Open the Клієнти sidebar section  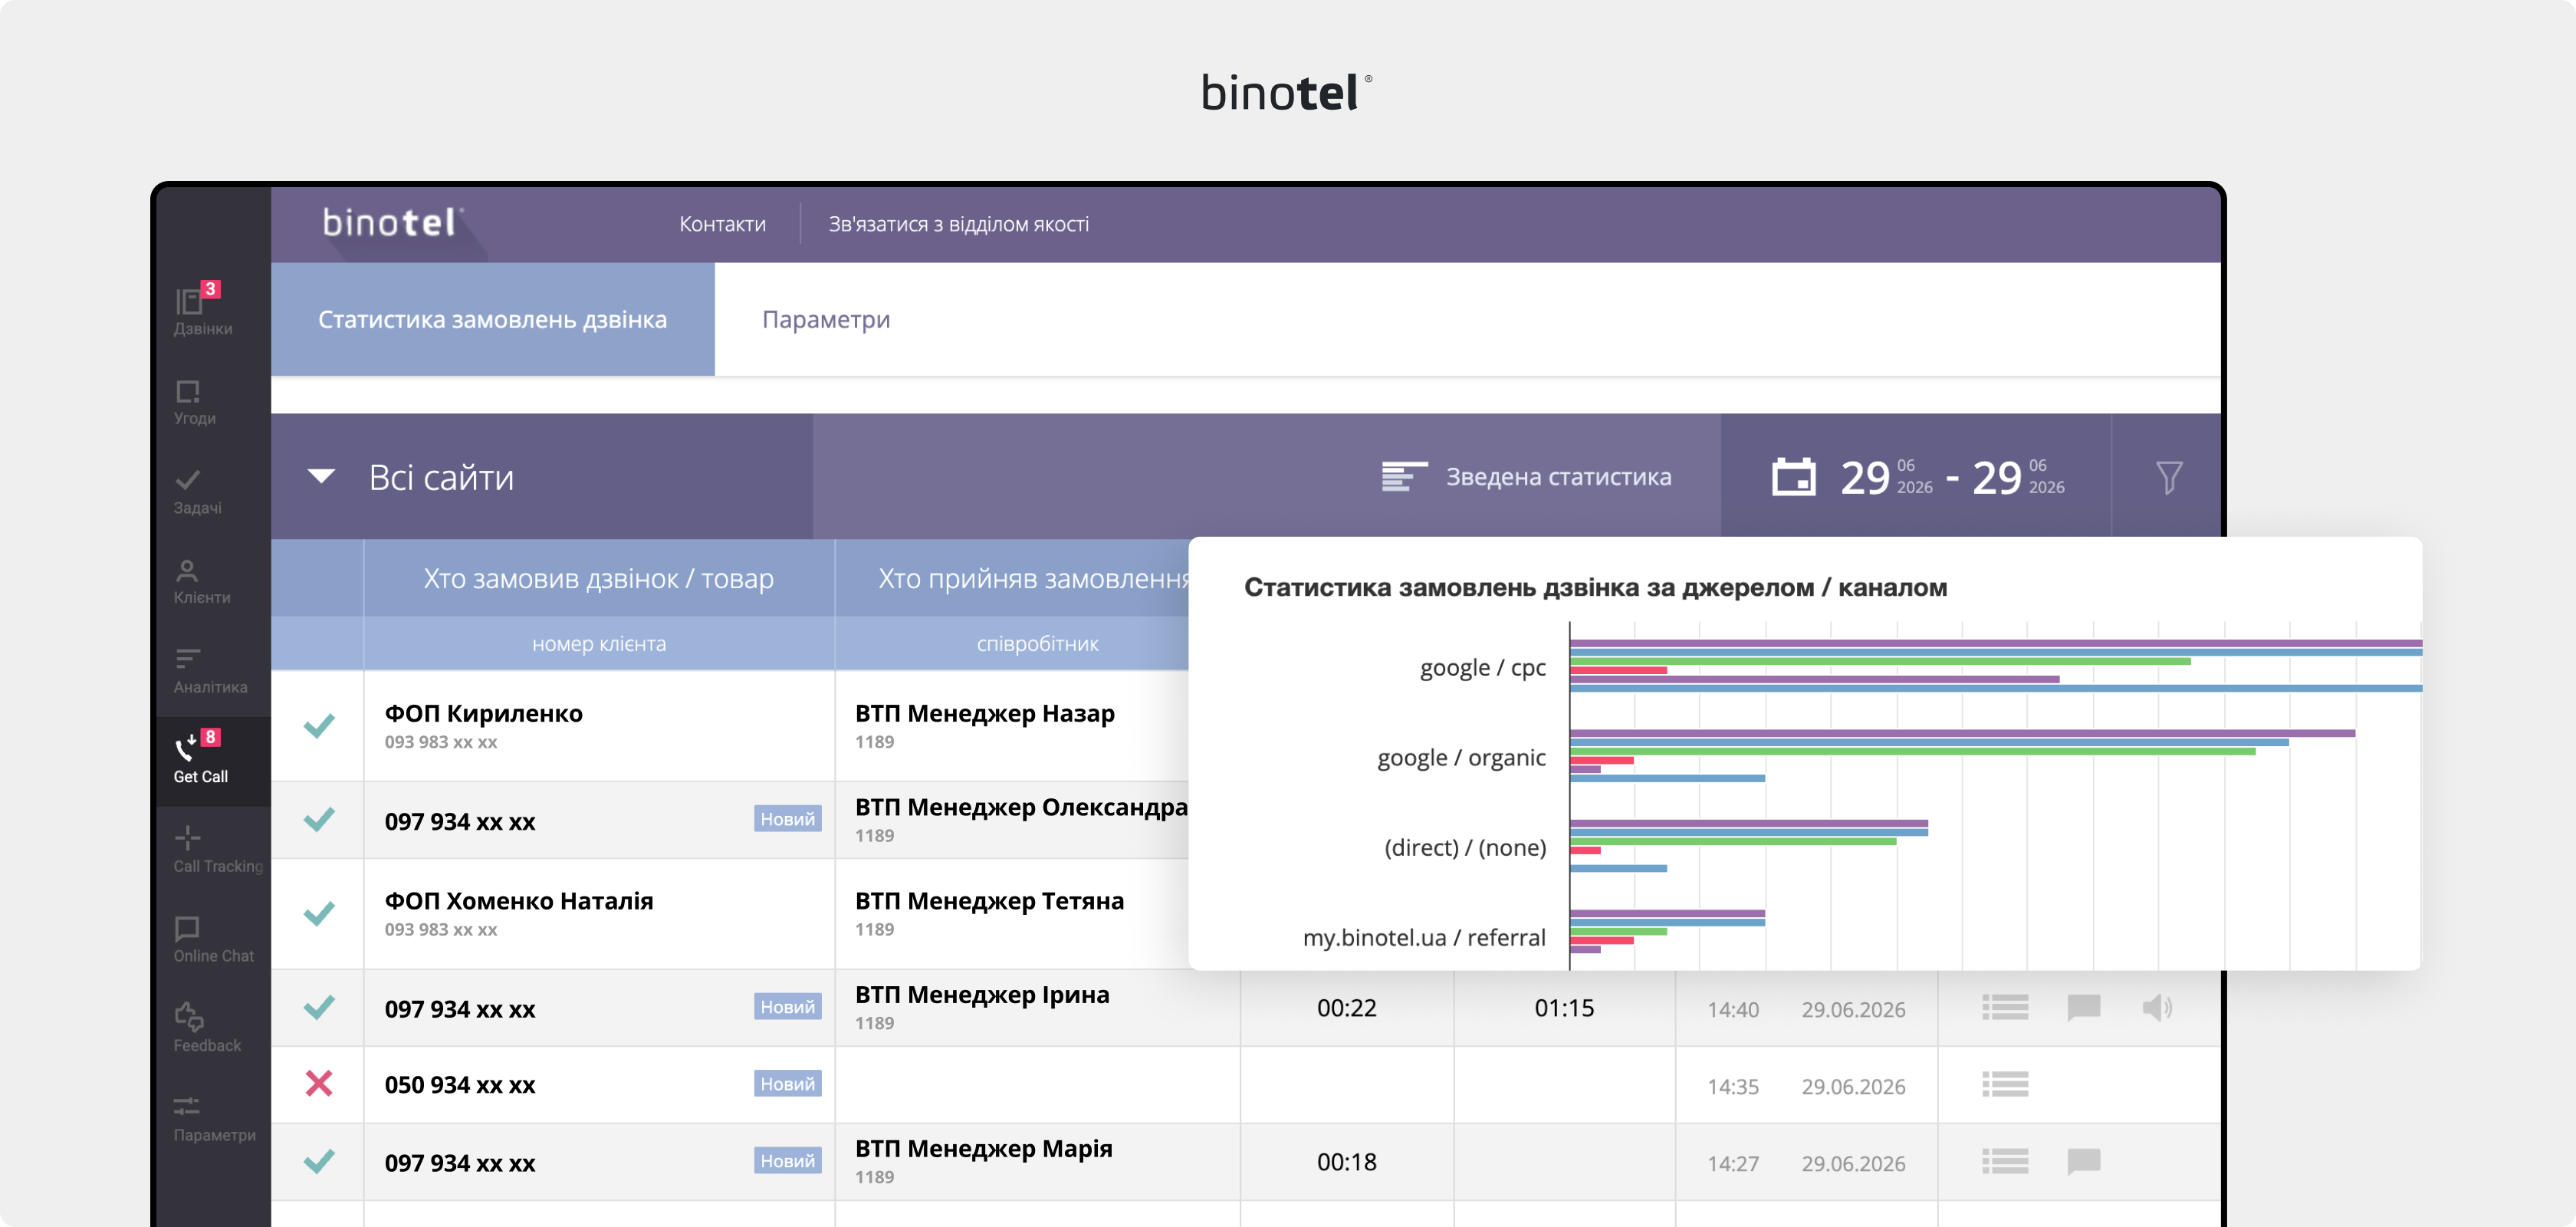coord(201,582)
